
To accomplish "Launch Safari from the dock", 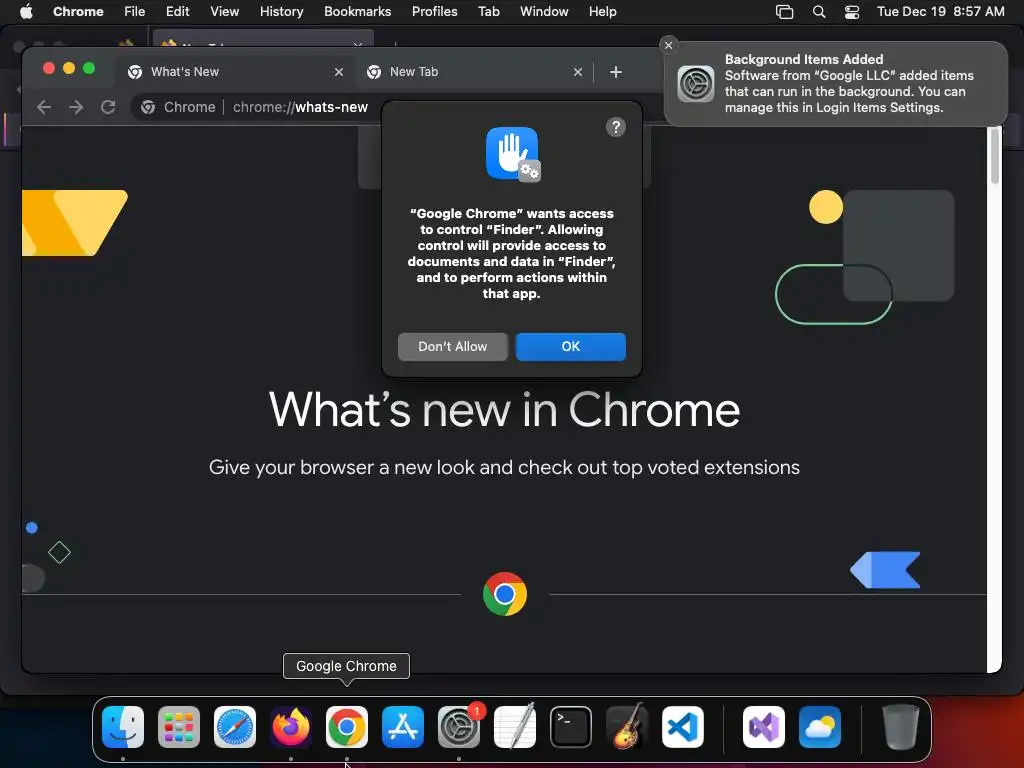I will (x=235, y=727).
